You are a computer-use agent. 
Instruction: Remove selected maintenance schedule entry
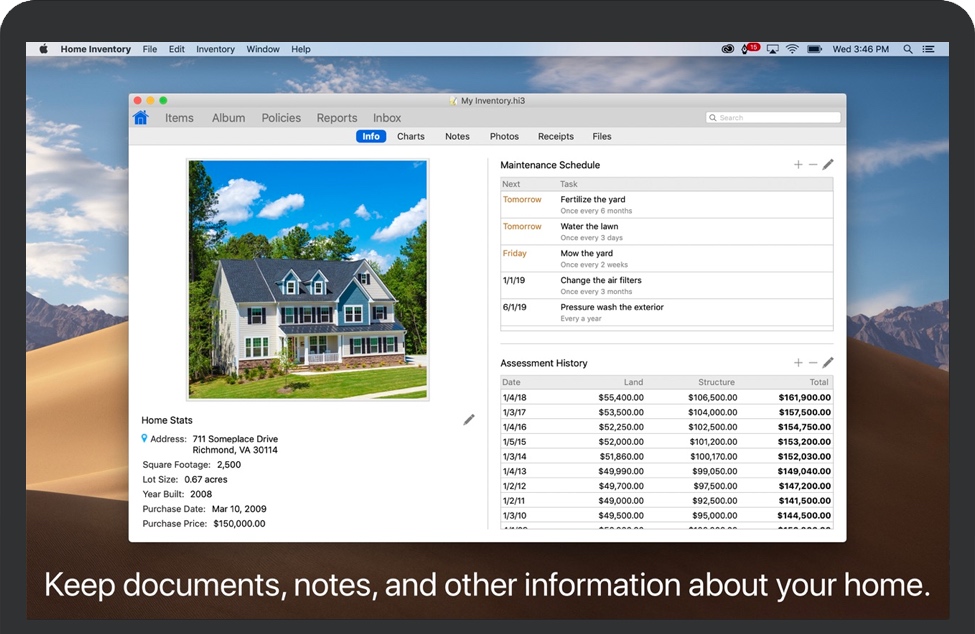[813, 165]
